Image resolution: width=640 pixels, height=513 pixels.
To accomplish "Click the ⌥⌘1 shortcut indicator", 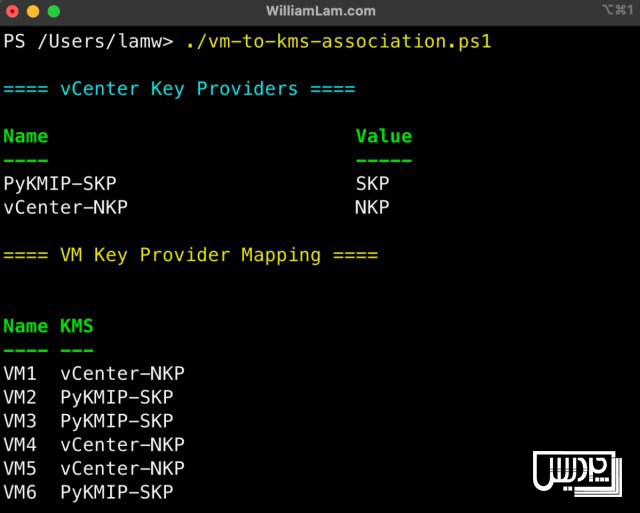I will click(x=618, y=10).
